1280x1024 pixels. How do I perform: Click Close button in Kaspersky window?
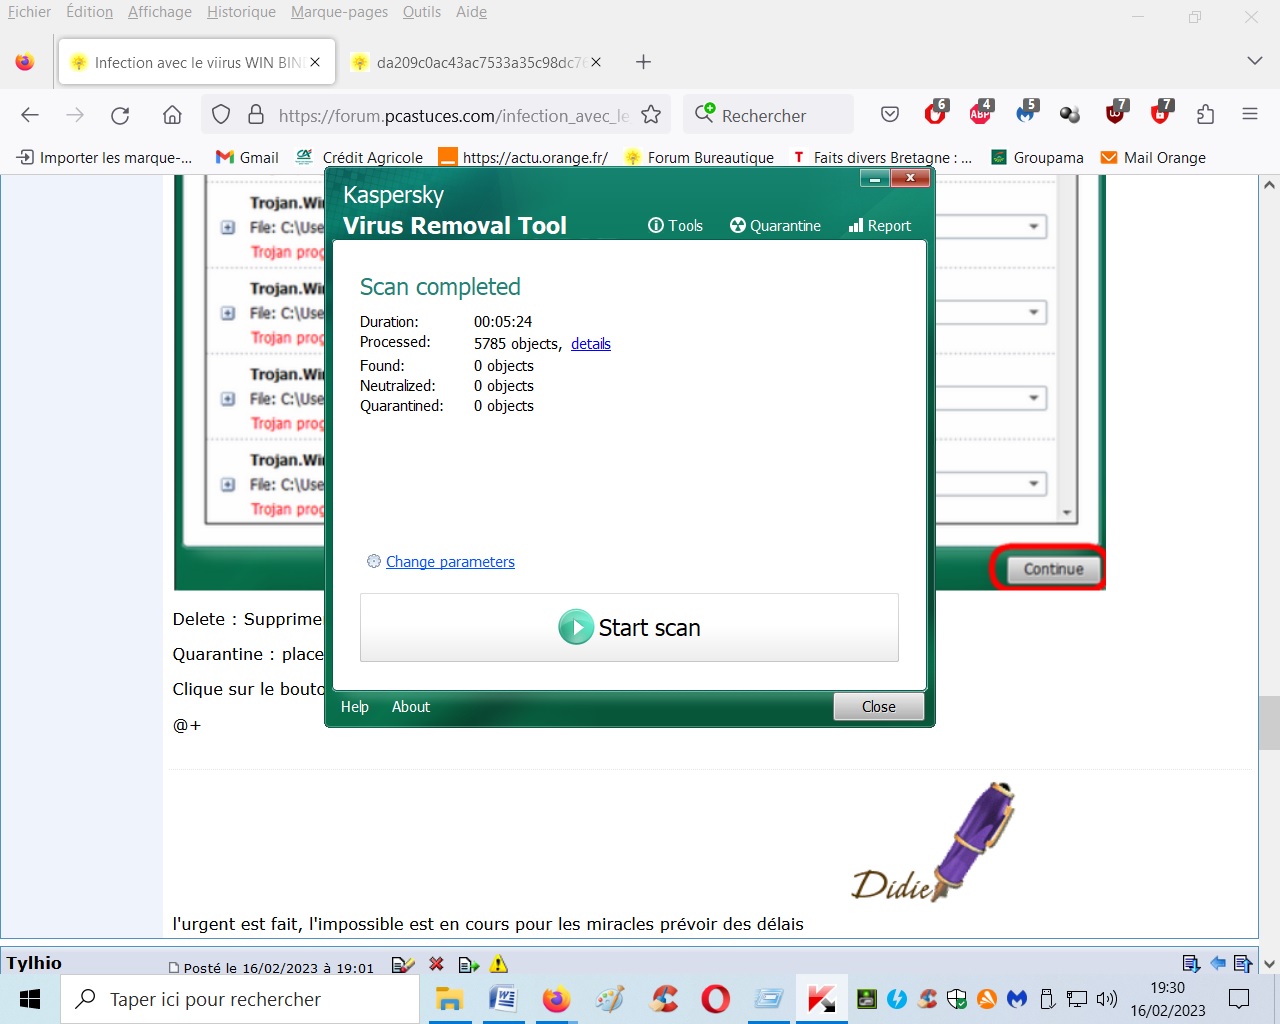click(879, 707)
